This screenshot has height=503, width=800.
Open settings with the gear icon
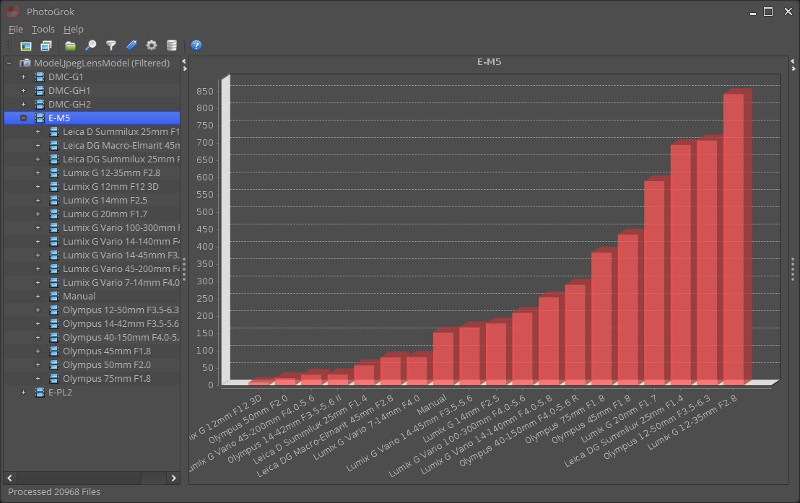pos(152,46)
